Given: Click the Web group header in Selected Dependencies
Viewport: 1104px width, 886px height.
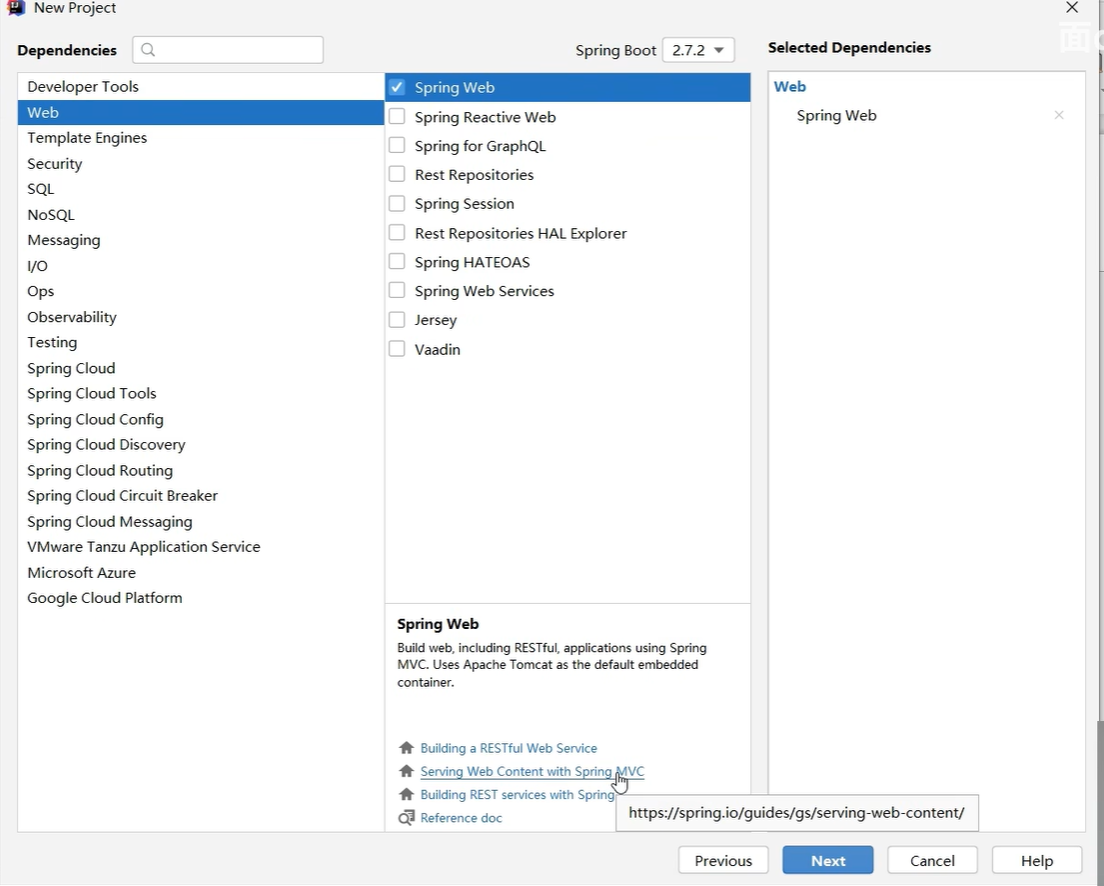Looking at the screenshot, I should tap(790, 87).
